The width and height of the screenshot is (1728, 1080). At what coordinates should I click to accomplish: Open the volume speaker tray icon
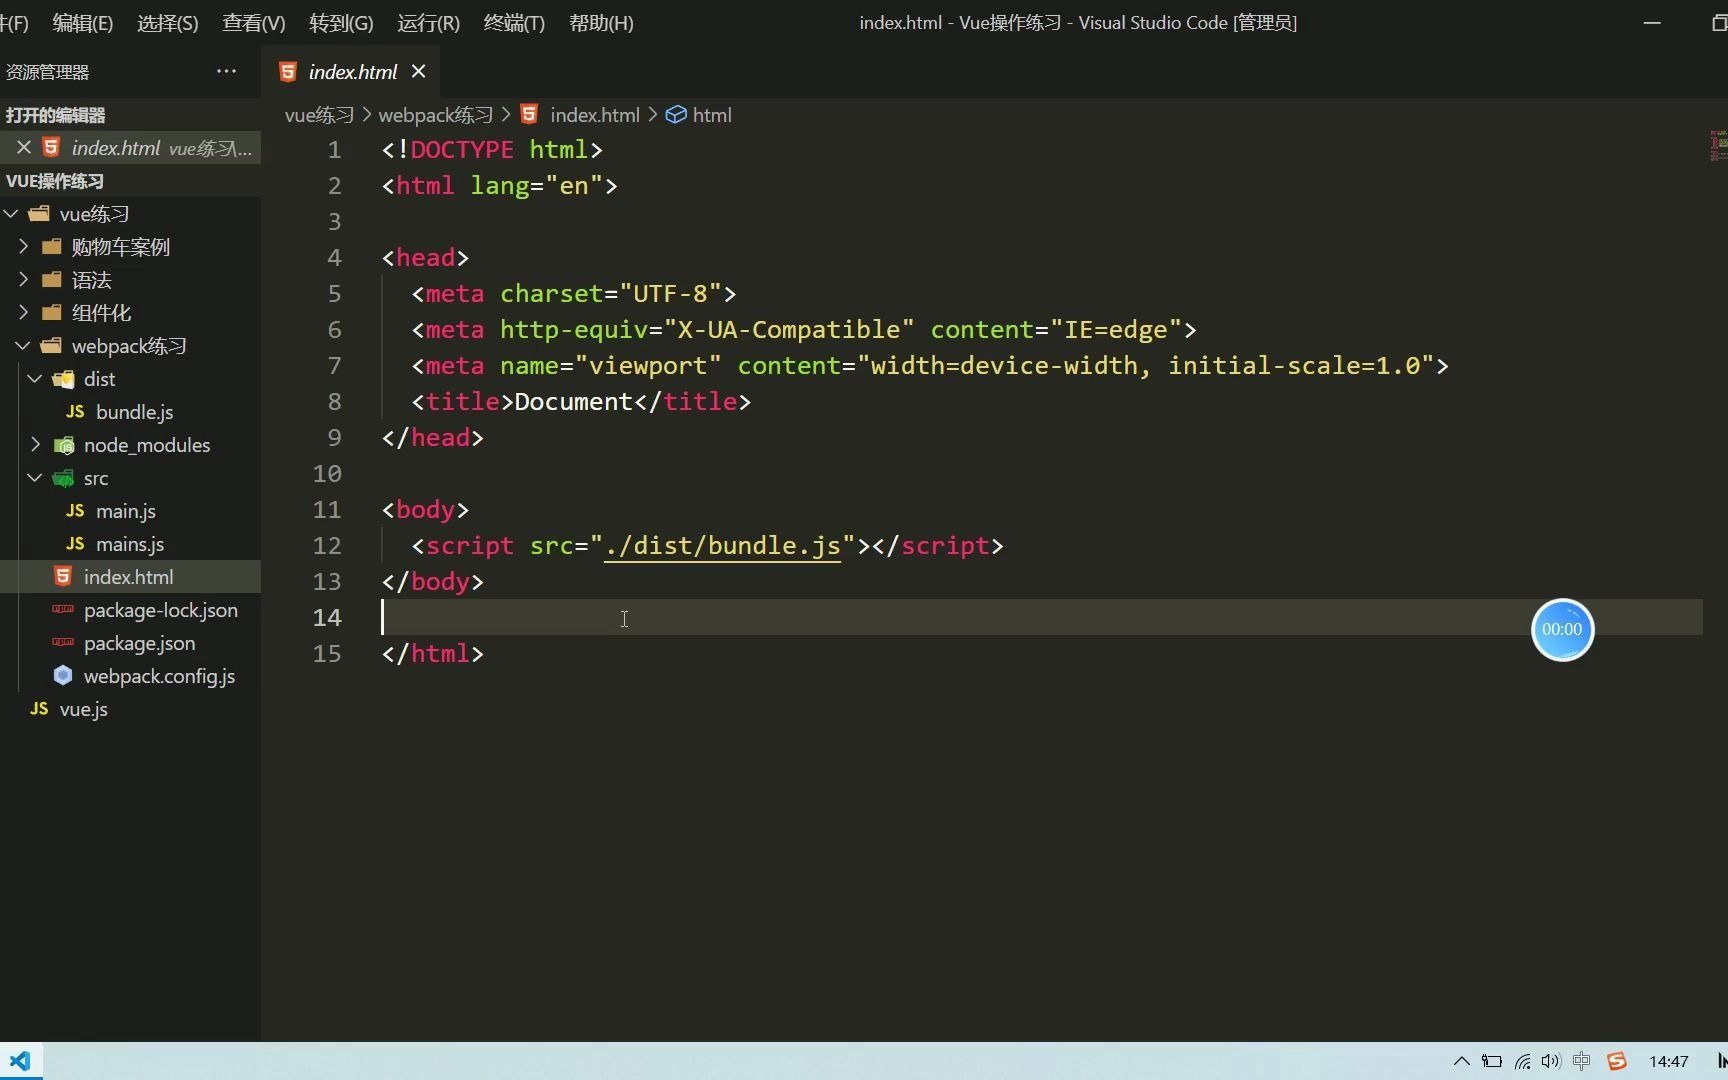1551,1061
